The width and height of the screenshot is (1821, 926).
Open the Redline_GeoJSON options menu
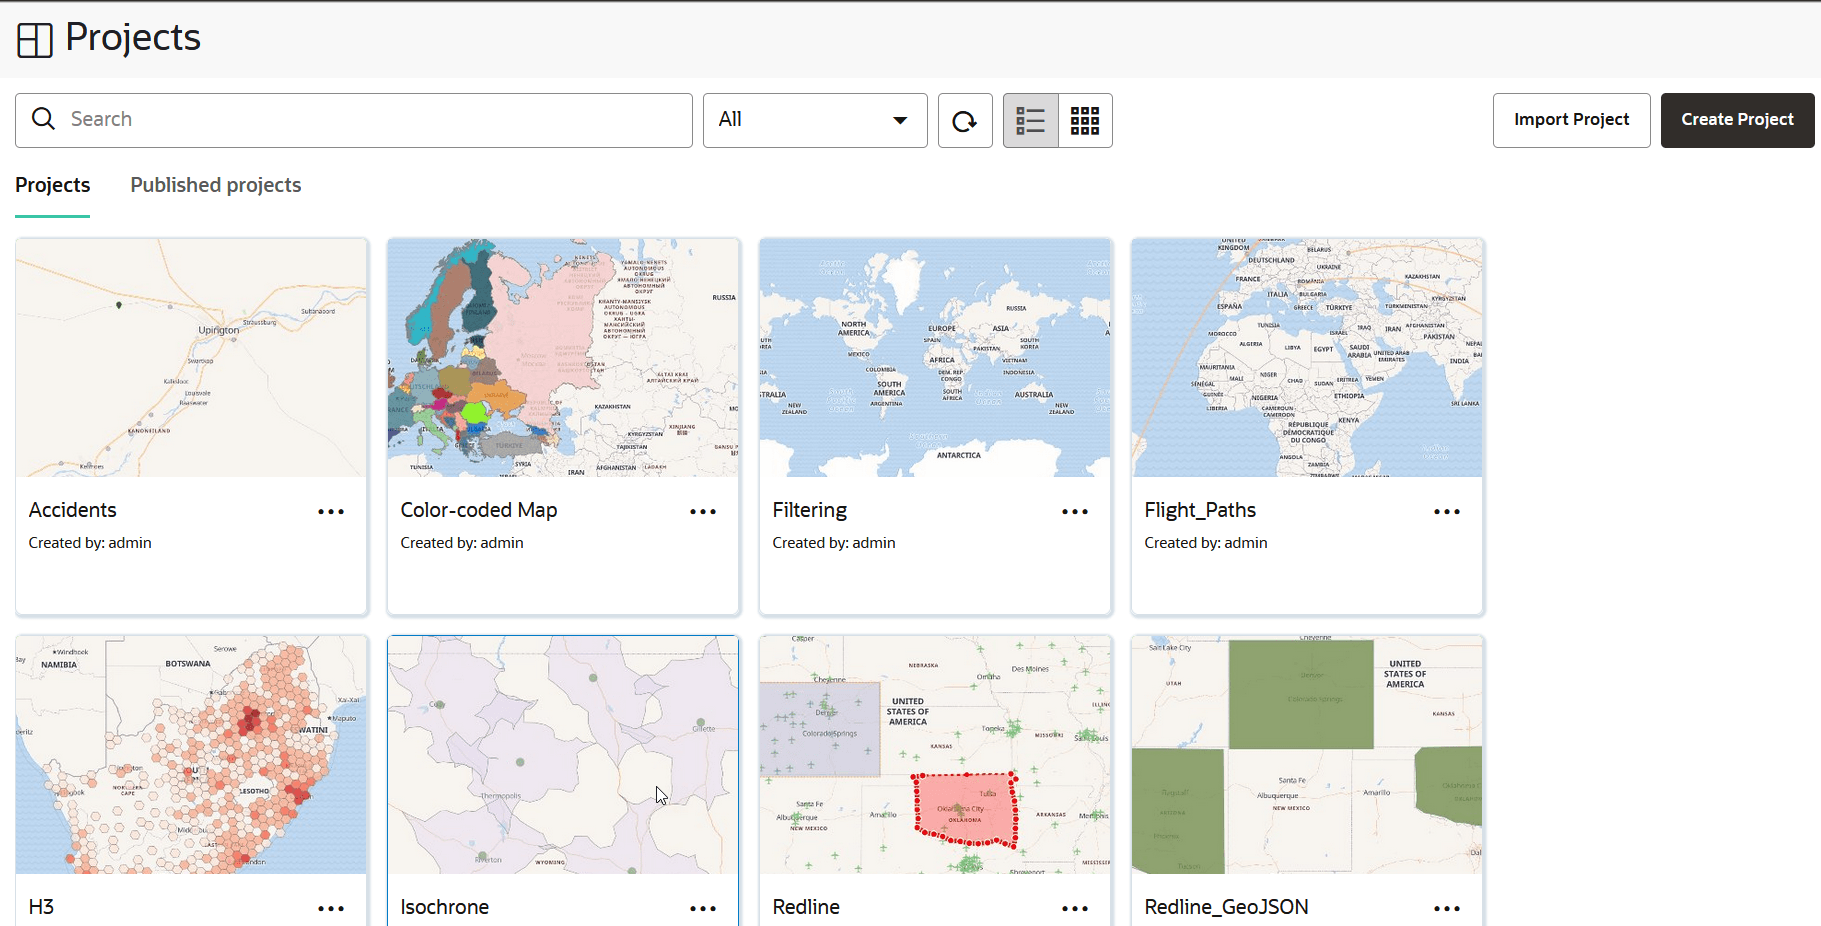coord(1447,908)
